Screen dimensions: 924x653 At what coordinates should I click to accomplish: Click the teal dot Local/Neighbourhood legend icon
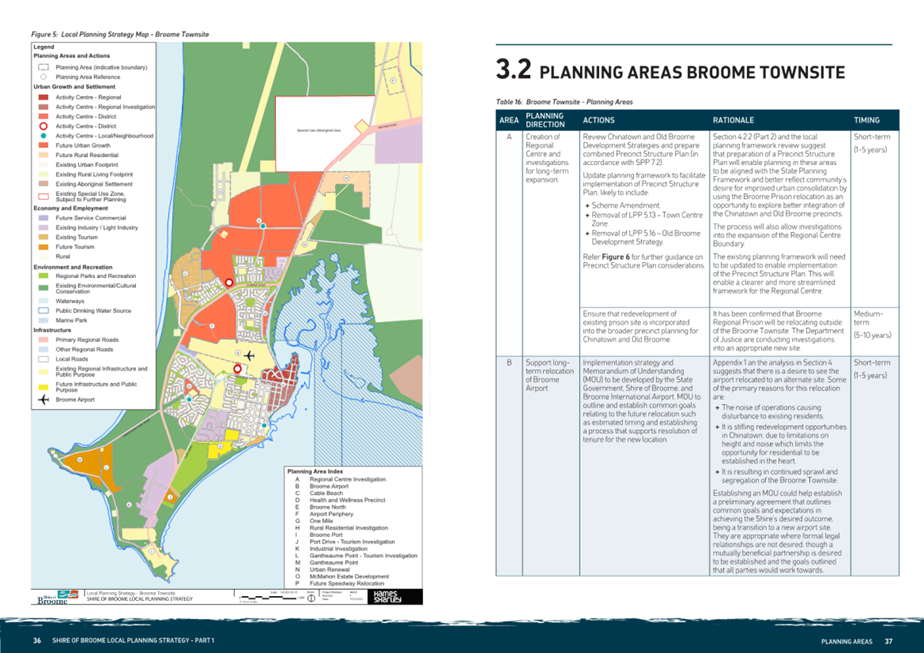43,136
